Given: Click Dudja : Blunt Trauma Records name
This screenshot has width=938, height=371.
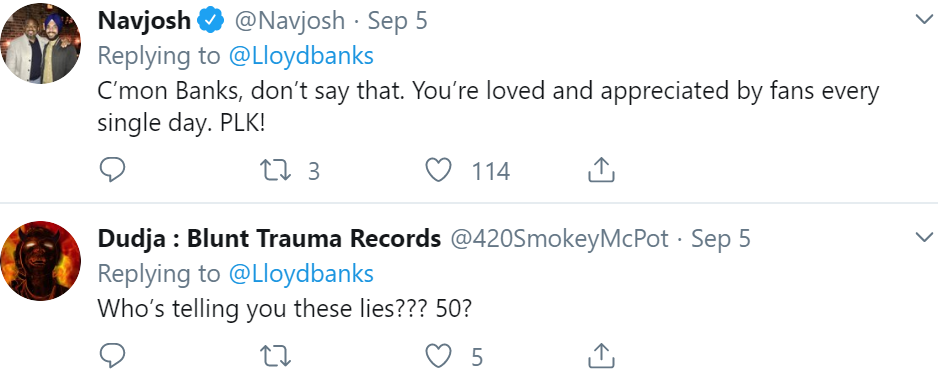Looking at the screenshot, I should pyautogui.click(x=269, y=238).
